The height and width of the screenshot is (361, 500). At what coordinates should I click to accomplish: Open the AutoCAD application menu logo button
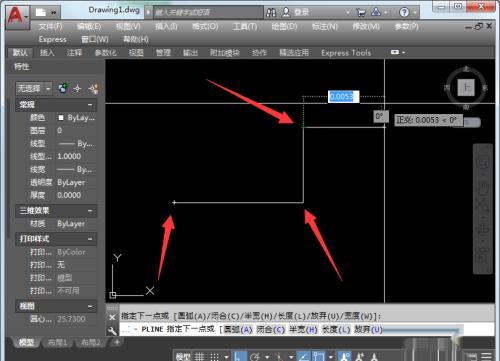point(17,17)
